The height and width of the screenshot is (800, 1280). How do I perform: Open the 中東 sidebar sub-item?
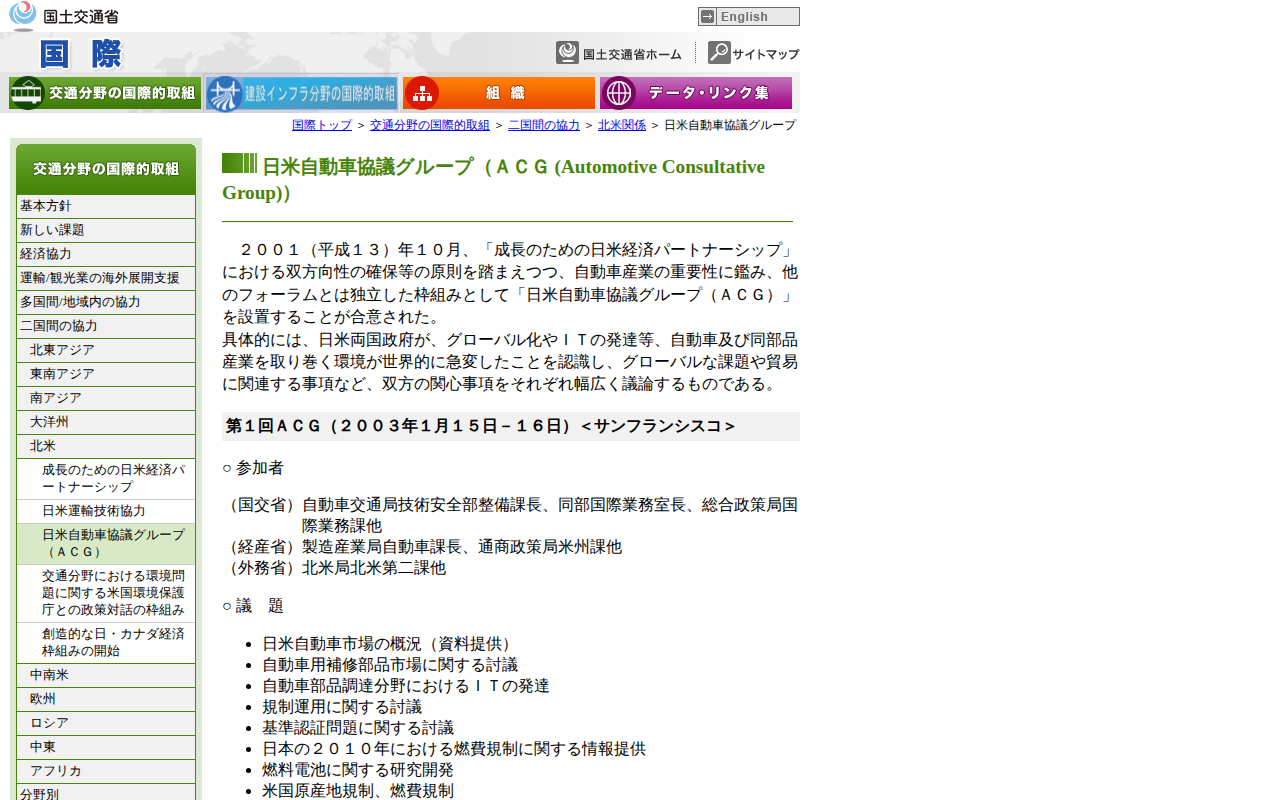[106, 747]
